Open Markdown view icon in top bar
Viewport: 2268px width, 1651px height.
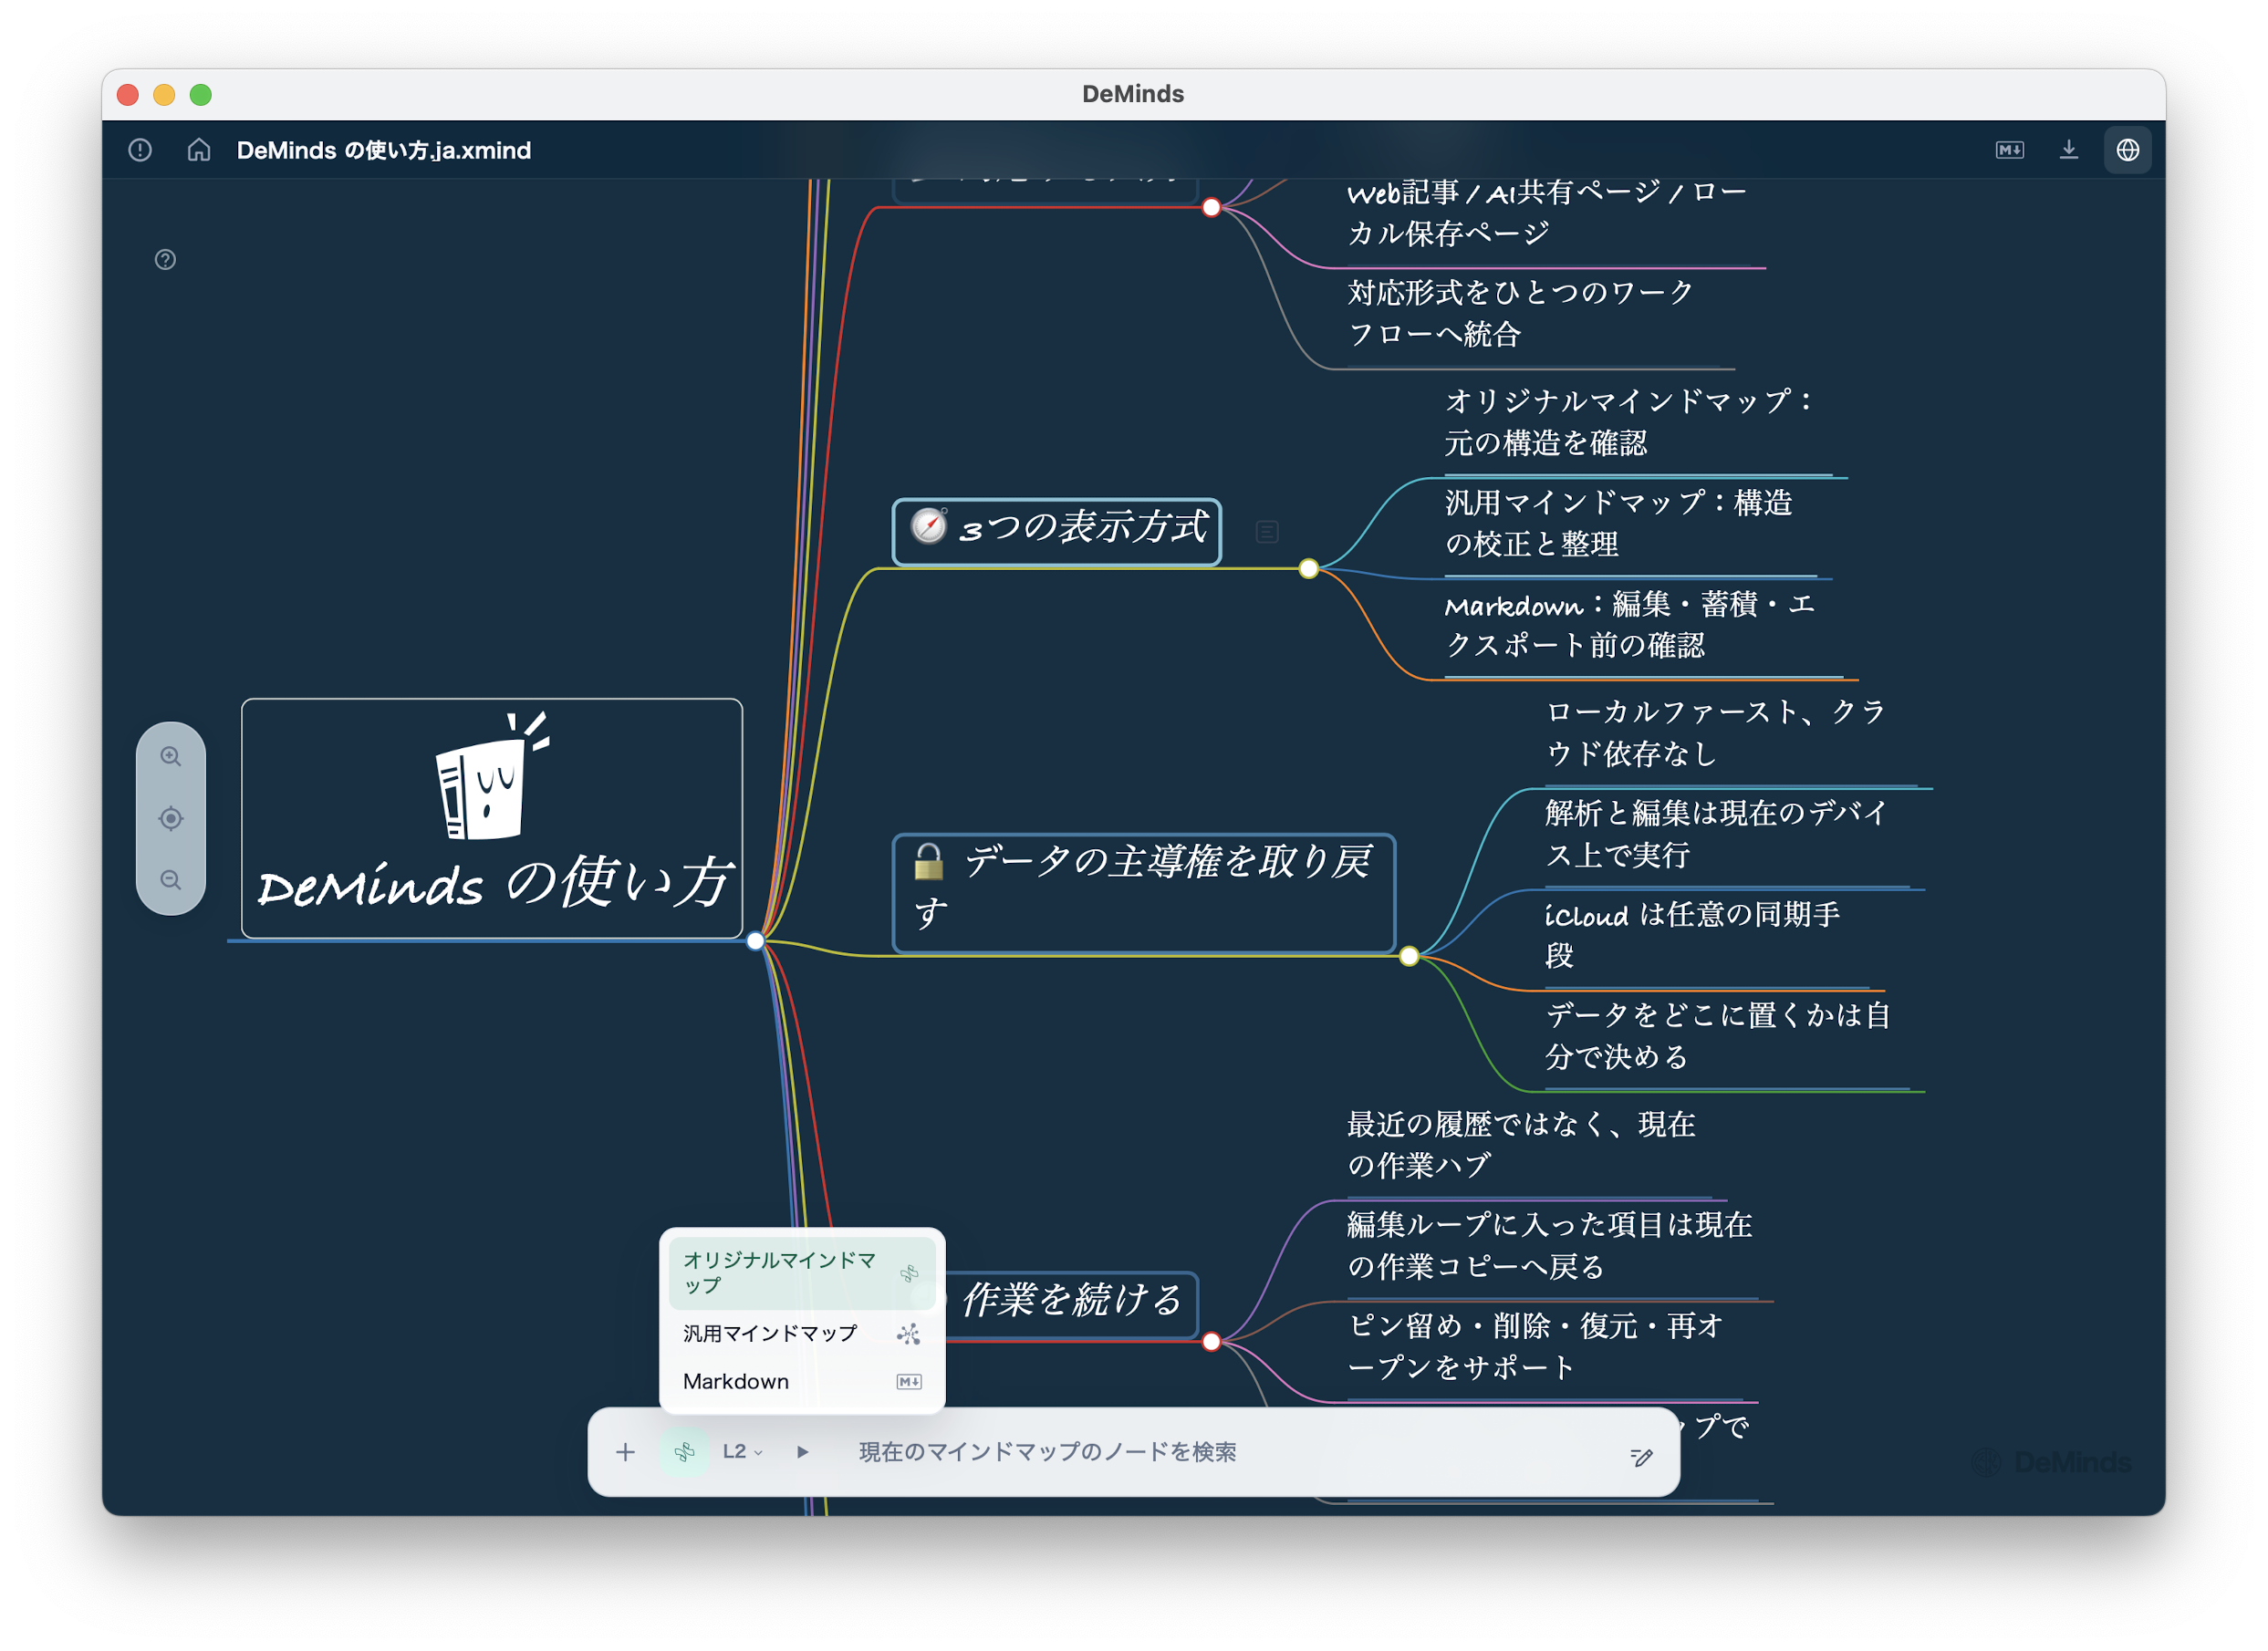click(2009, 150)
